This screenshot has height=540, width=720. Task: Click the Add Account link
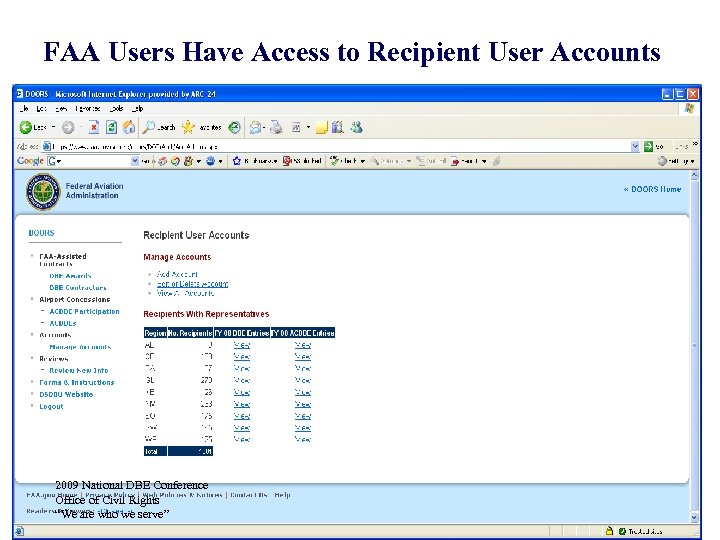177,274
